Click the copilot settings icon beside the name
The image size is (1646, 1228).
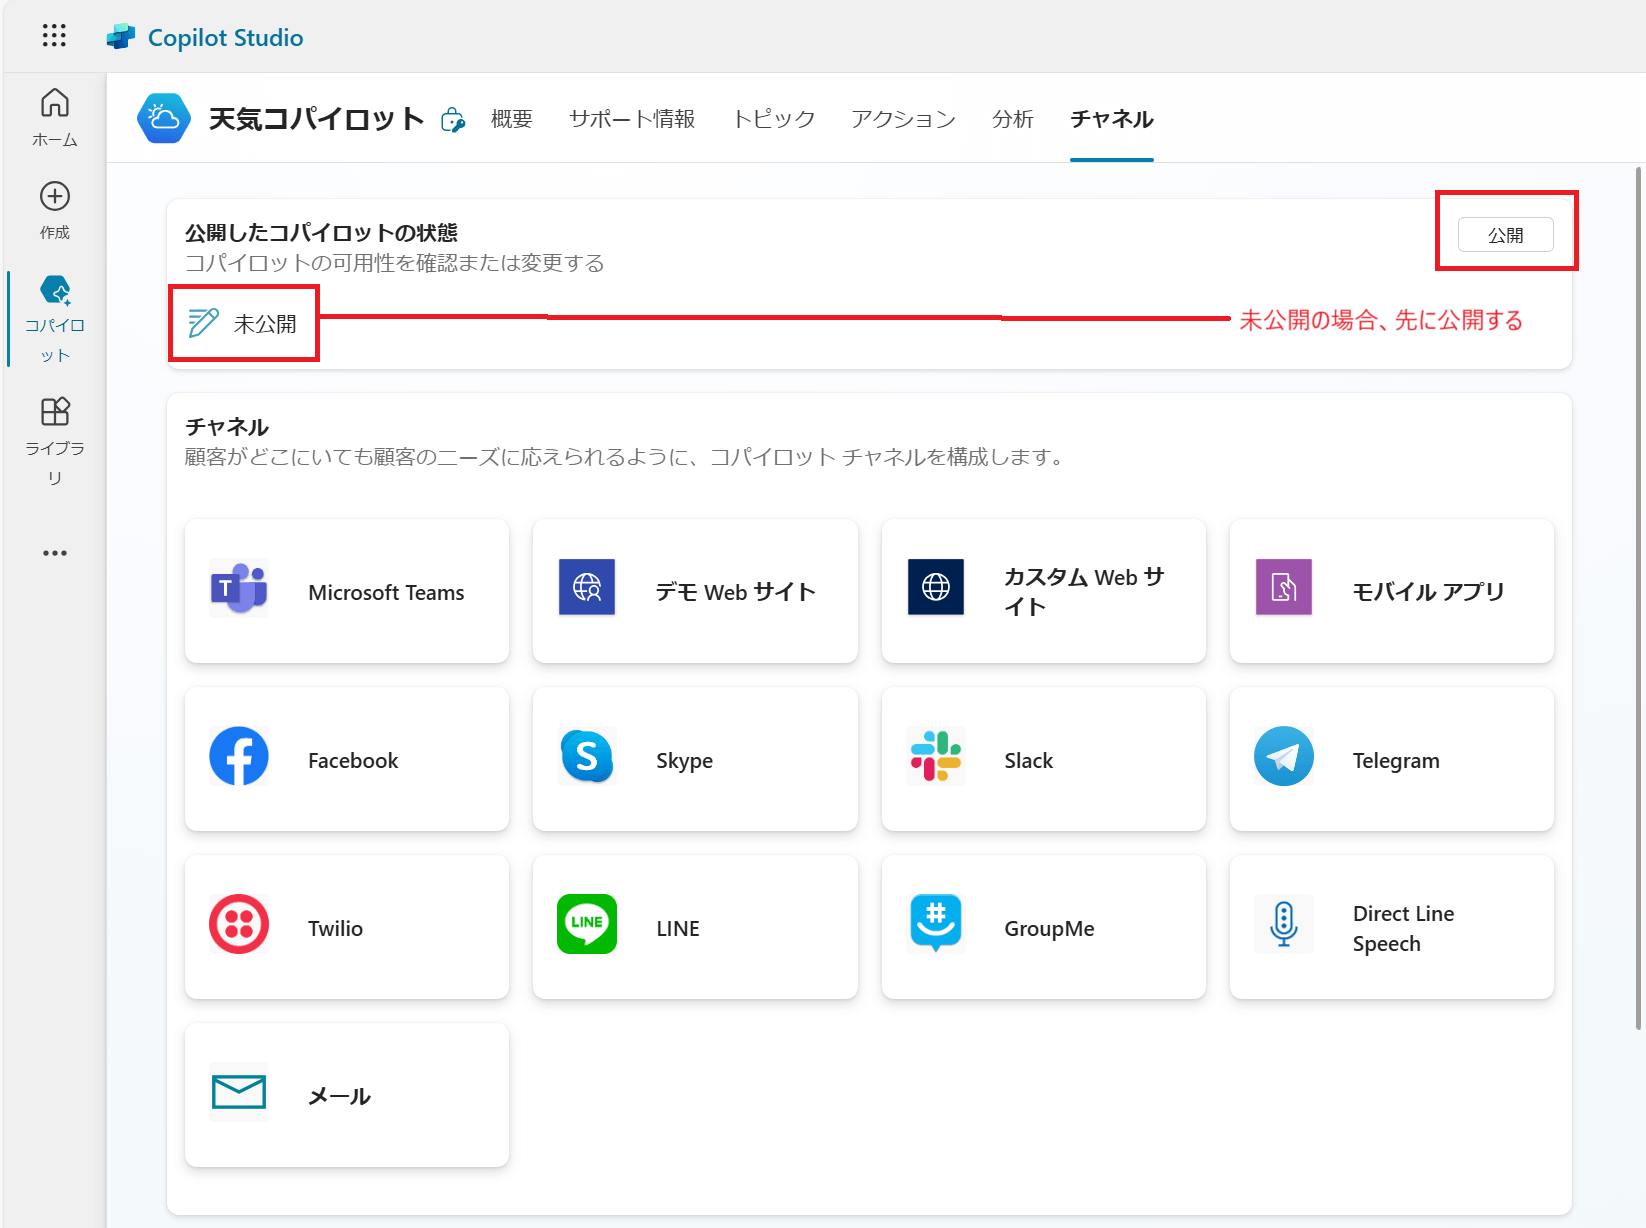tap(453, 120)
